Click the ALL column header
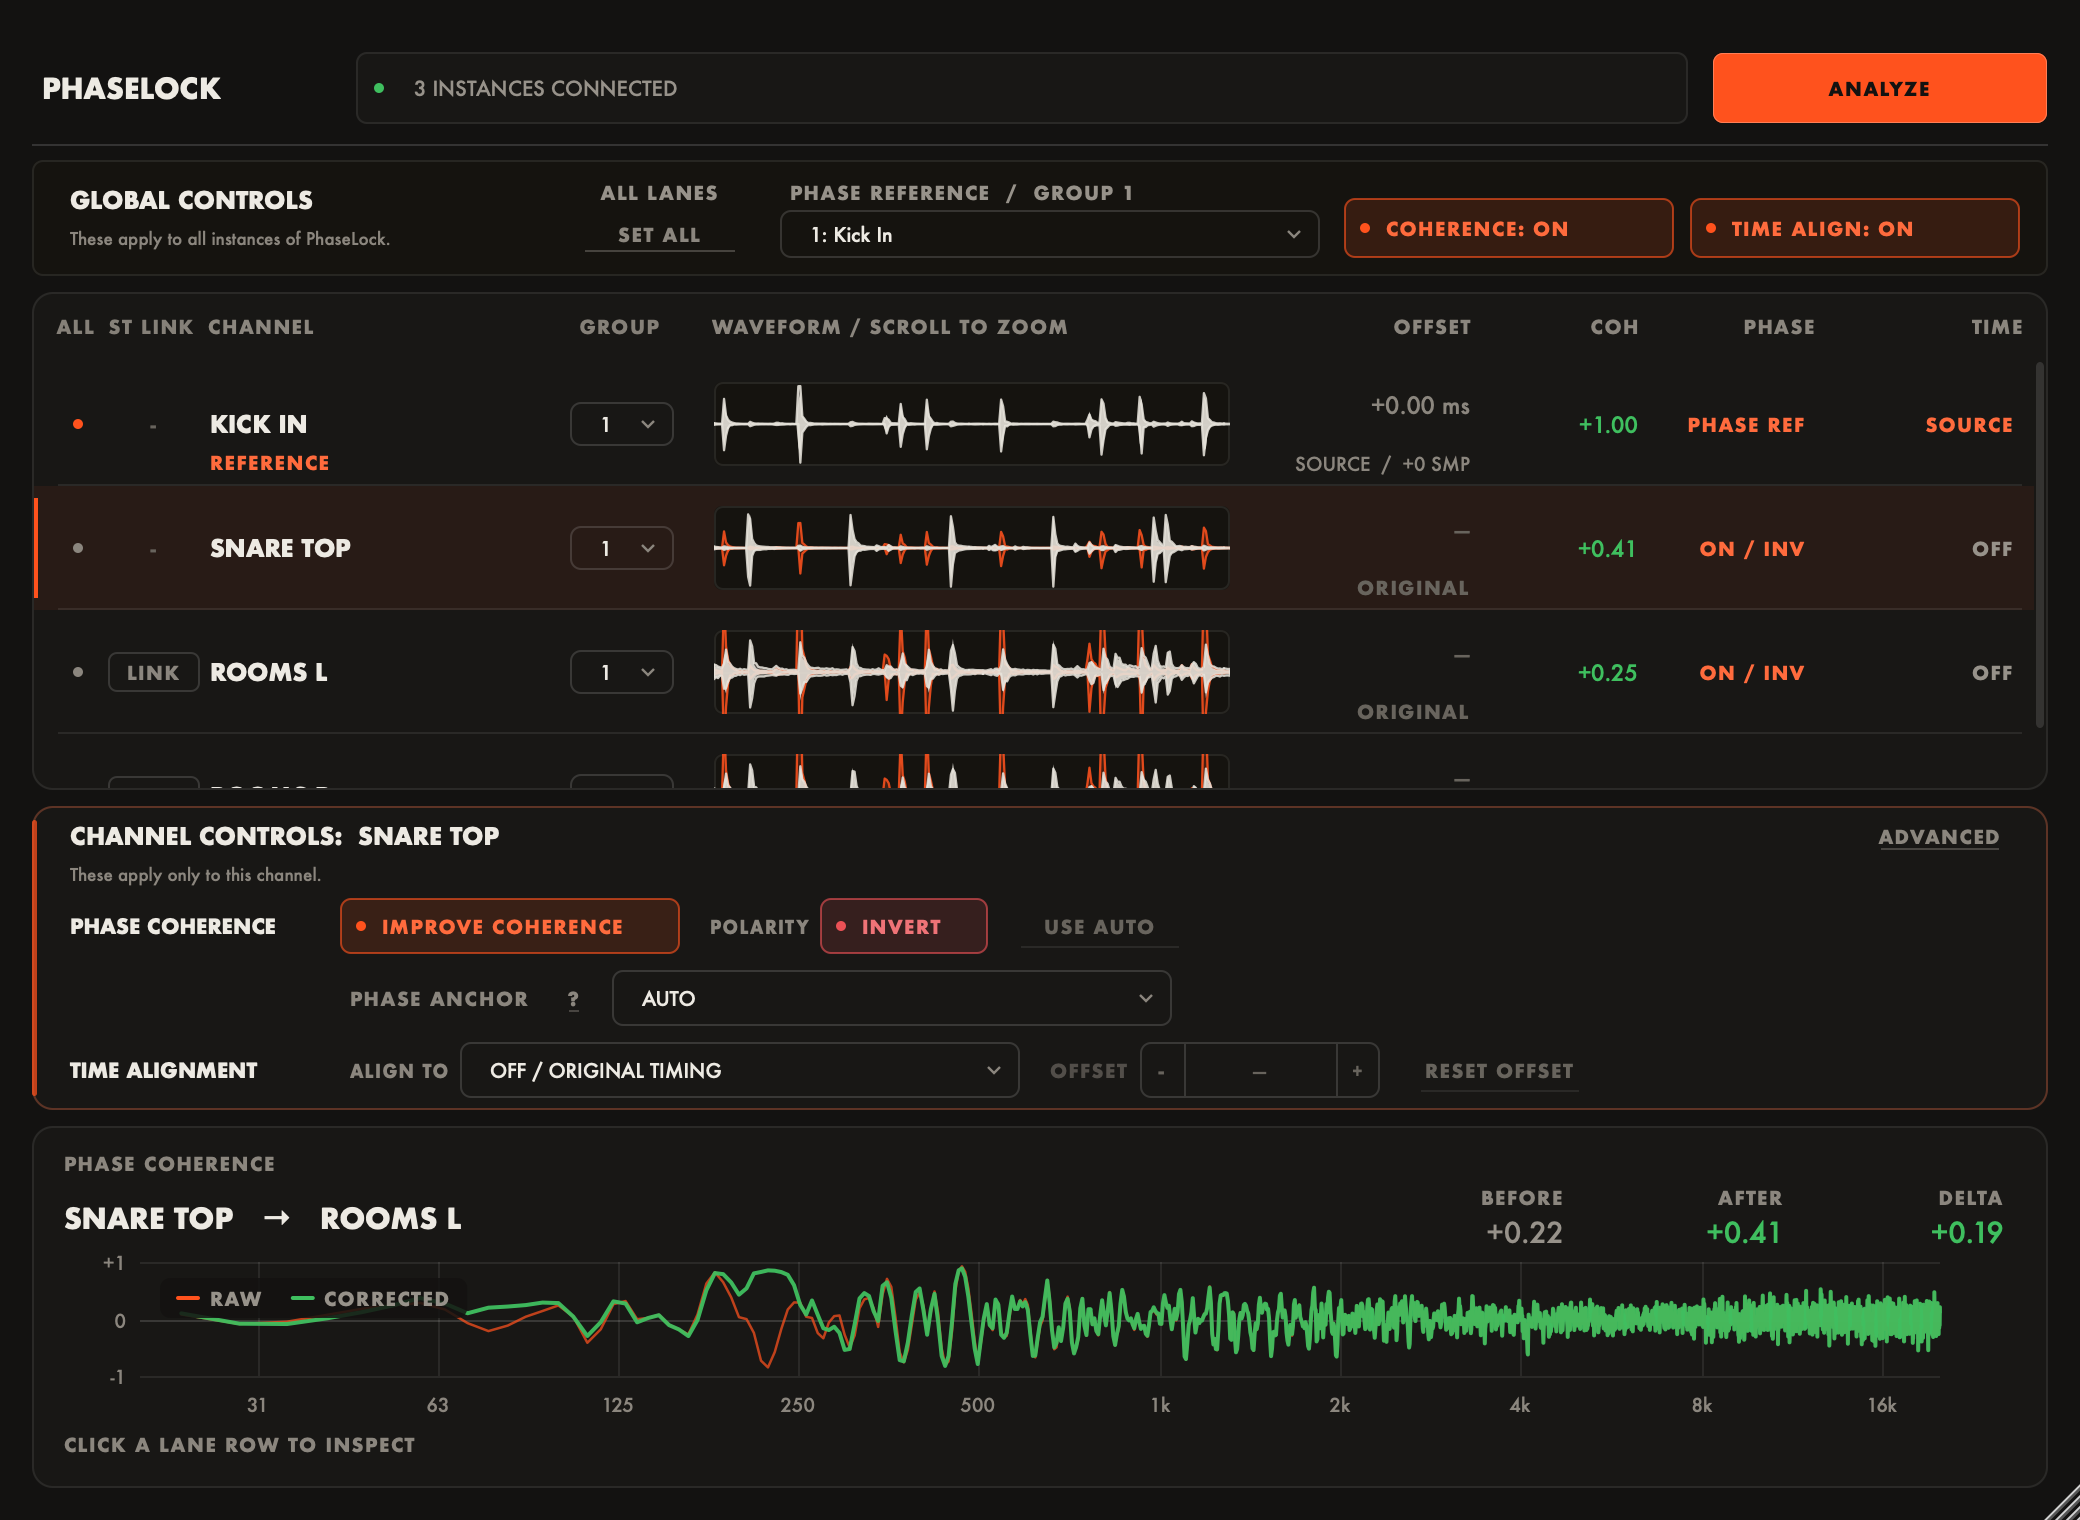 coord(75,327)
